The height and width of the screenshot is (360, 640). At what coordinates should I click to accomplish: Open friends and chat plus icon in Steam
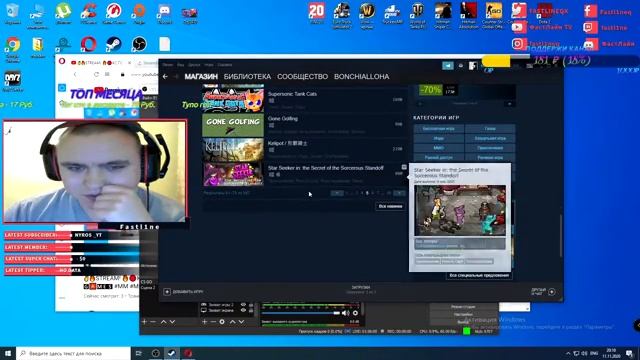pyautogui.click(x=552, y=292)
